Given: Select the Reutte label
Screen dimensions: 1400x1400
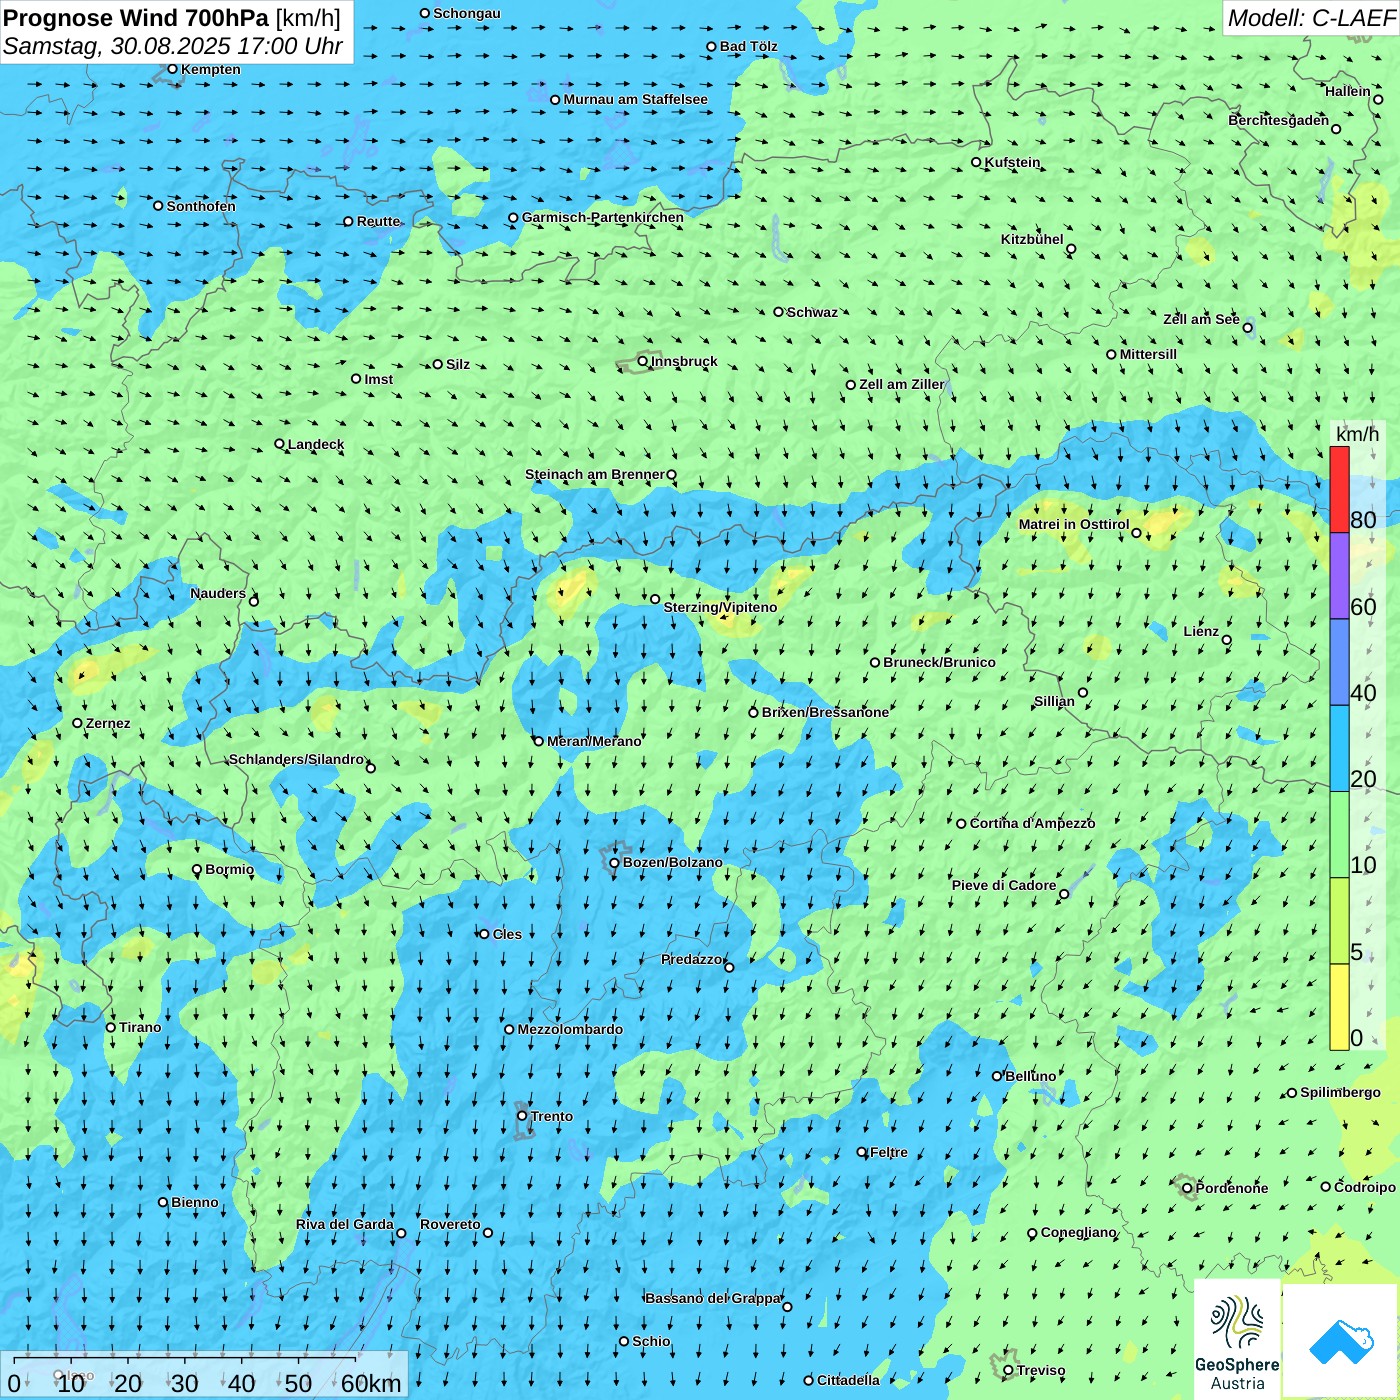Looking at the screenshot, I should pos(378,221).
